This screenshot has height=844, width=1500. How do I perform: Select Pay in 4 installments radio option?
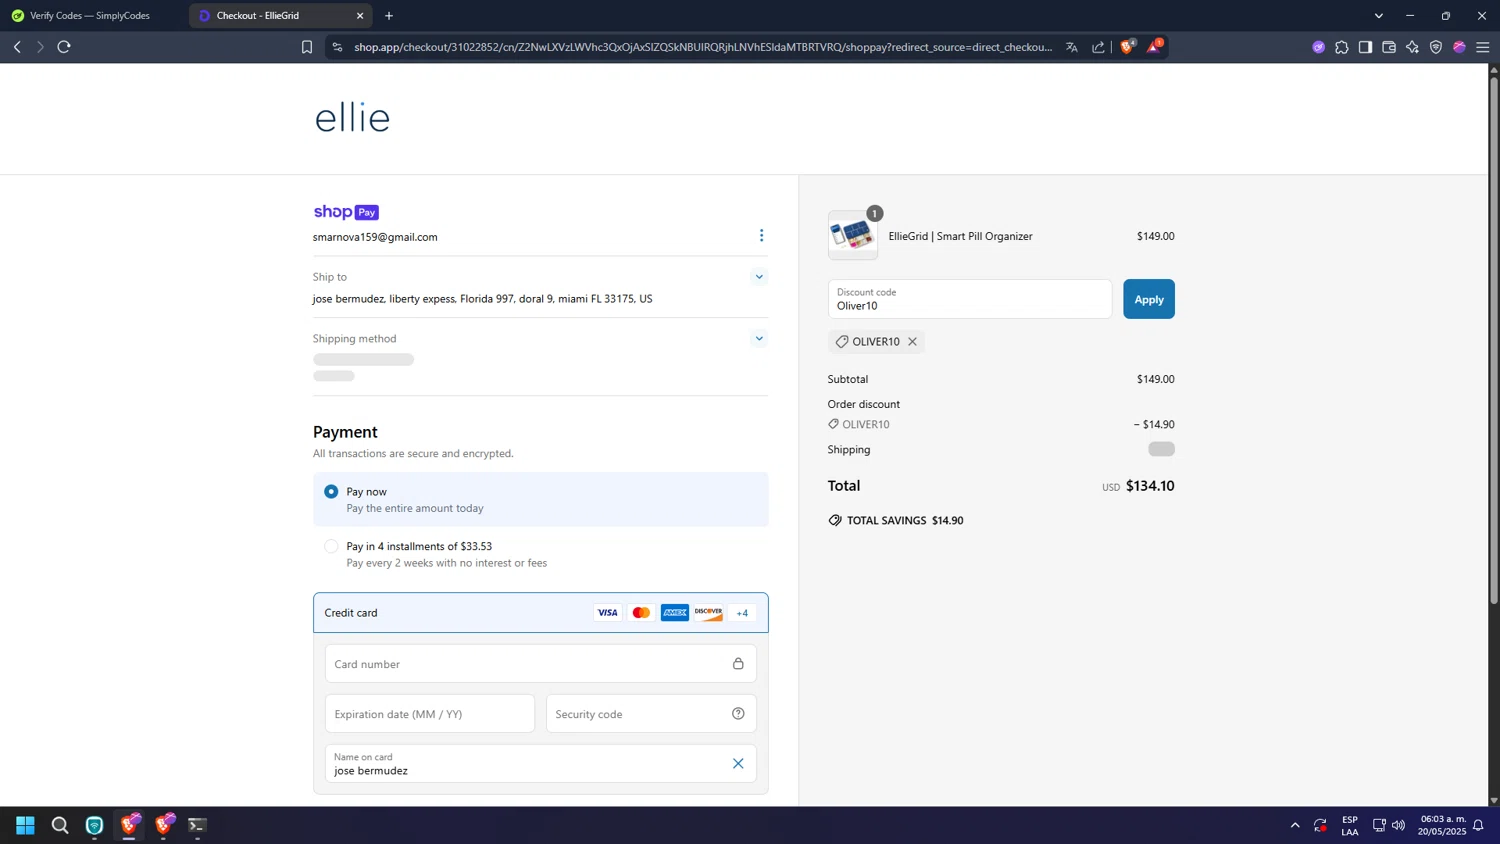pos(331,546)
